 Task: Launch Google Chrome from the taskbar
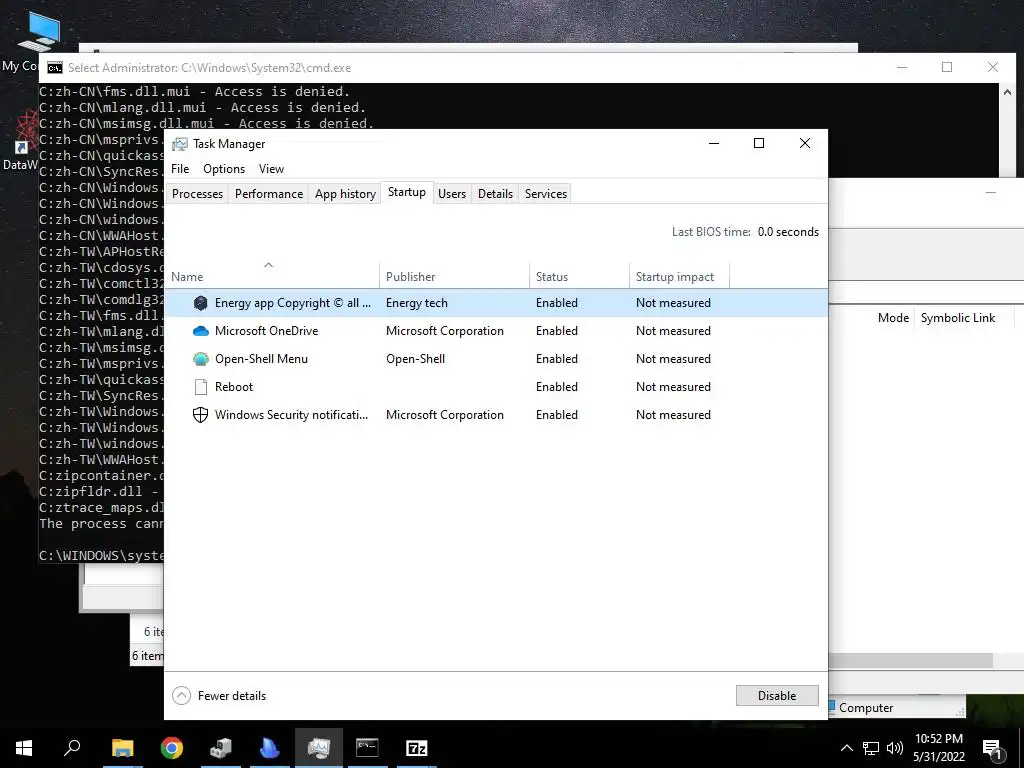coord(172,748)
